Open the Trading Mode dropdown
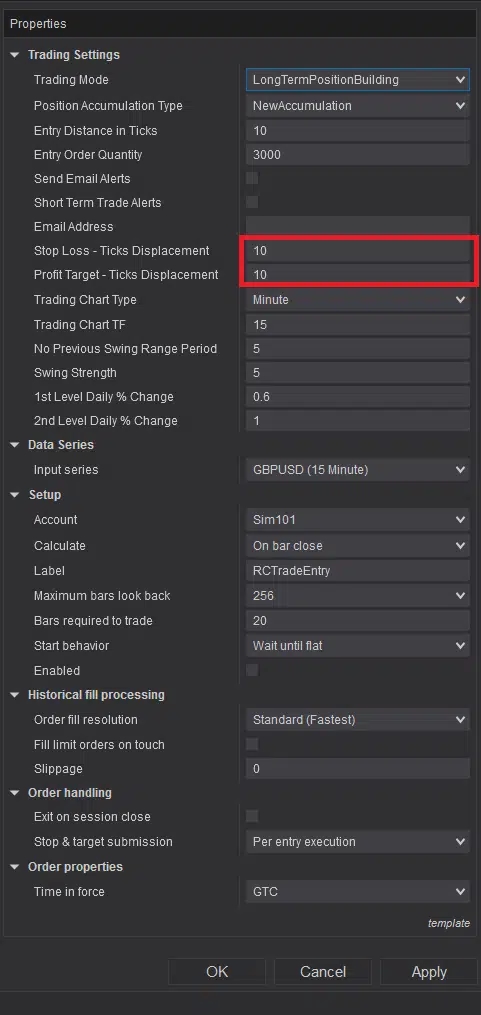 click(357, 80)
